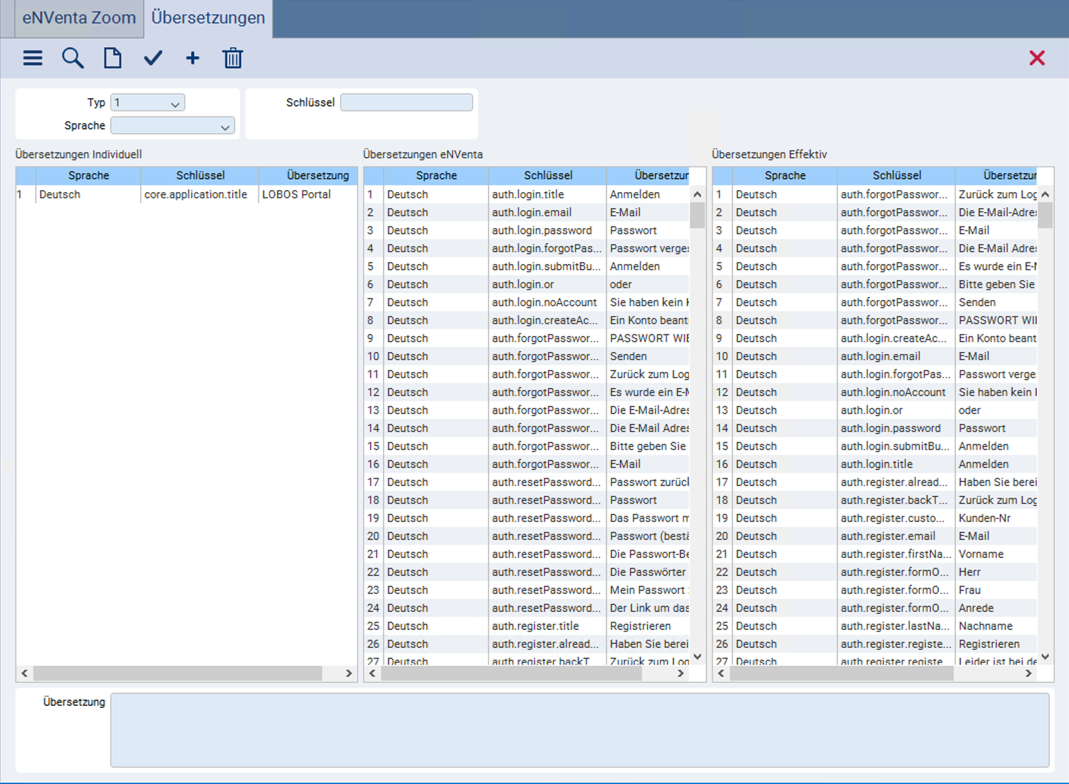Click Sprache column header in Effektiv table

(785, 175)
